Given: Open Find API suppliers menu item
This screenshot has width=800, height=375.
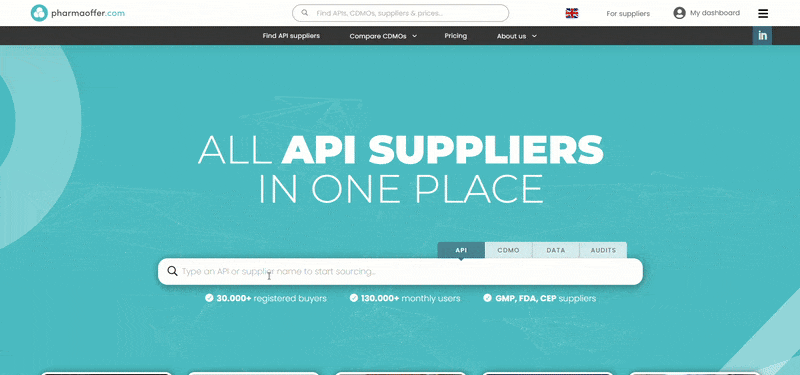Looking at the screenshot, I should click(x=291, y=36).
